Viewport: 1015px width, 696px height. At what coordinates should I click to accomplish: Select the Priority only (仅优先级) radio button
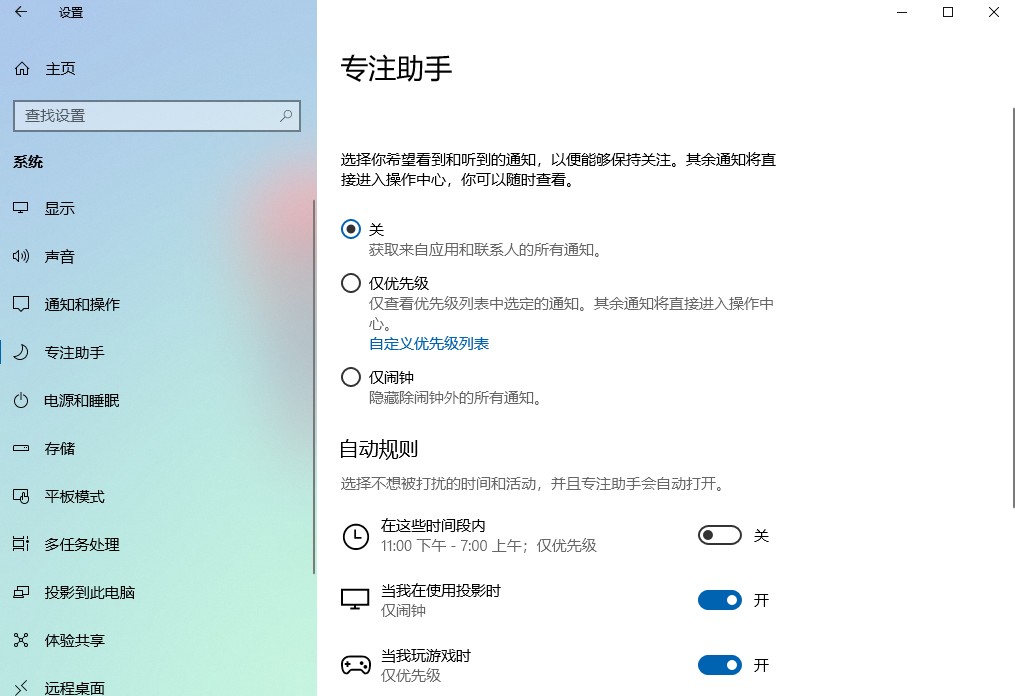[x=351, y=283]
